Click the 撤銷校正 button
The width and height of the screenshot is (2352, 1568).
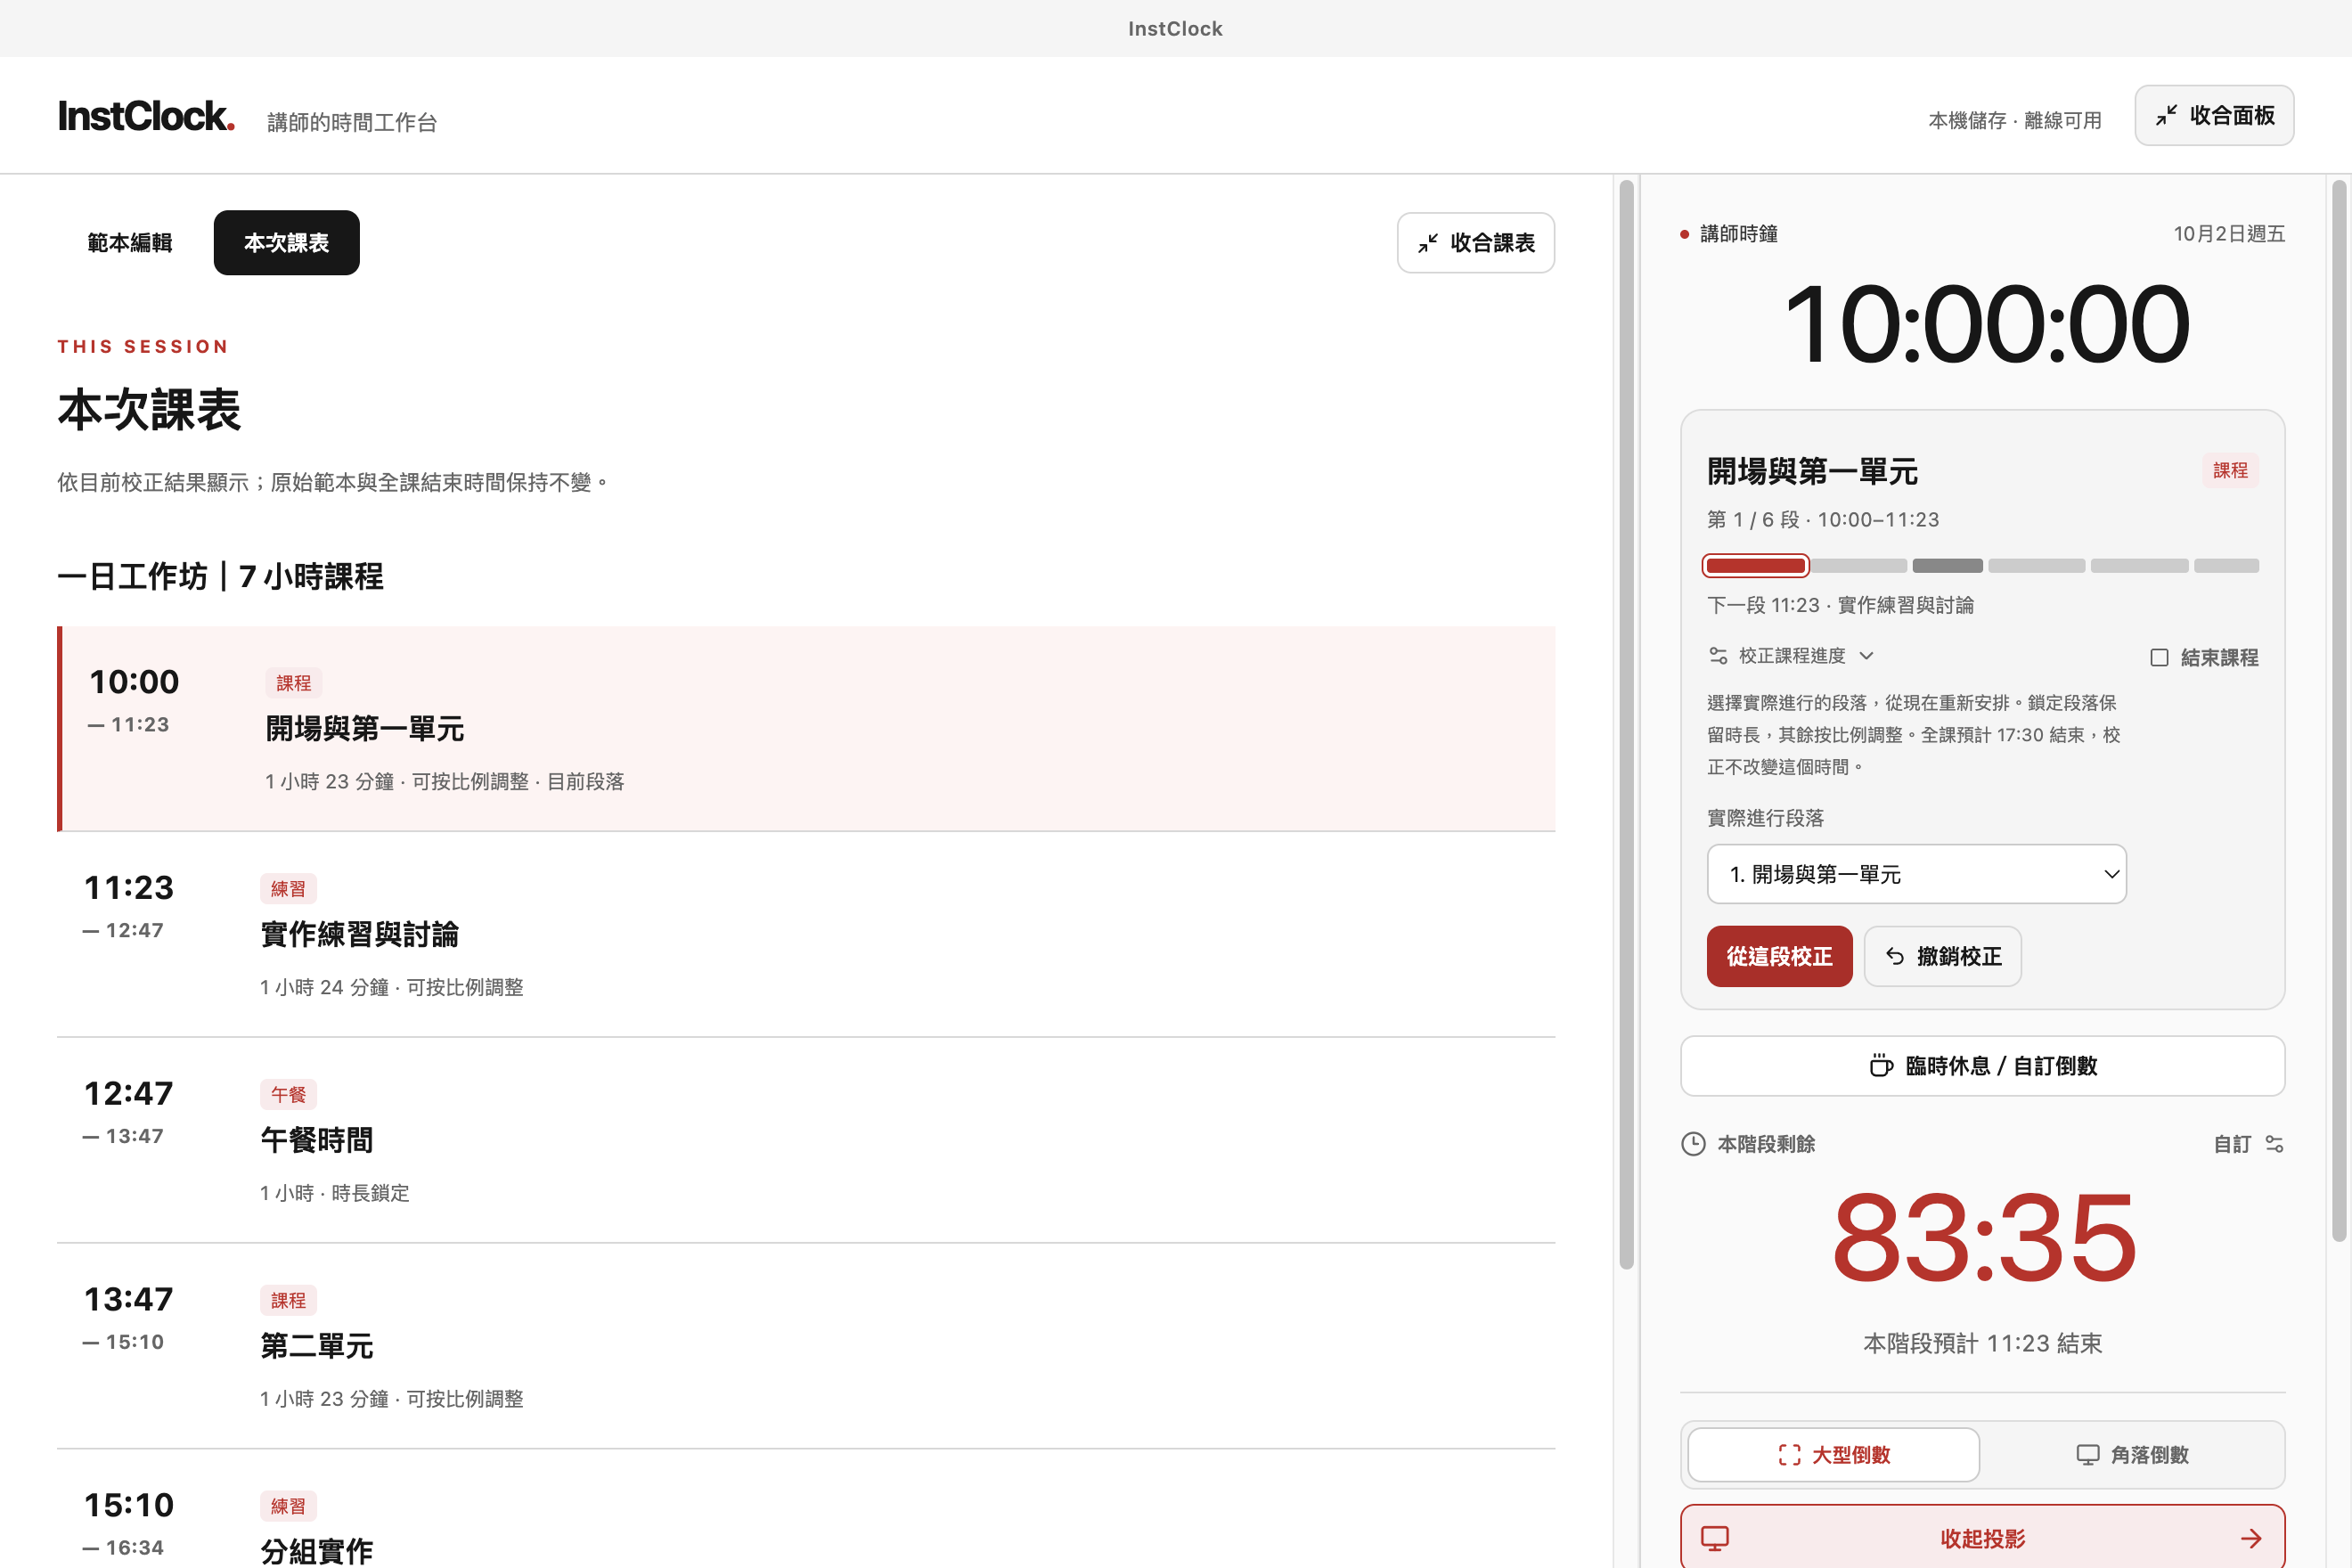(x=1942, y=957)
